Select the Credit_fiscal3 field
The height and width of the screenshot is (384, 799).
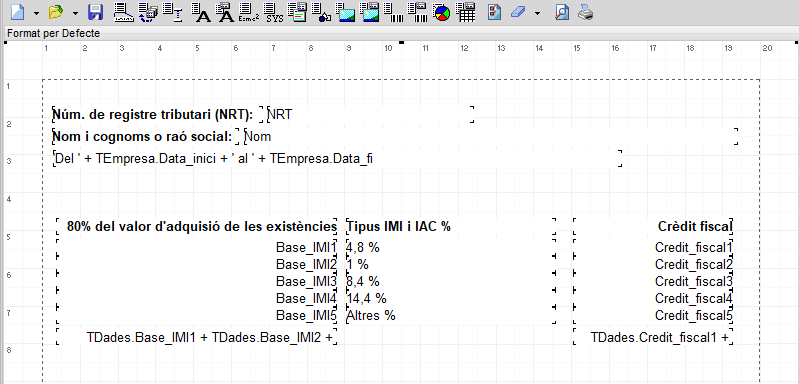653,281
